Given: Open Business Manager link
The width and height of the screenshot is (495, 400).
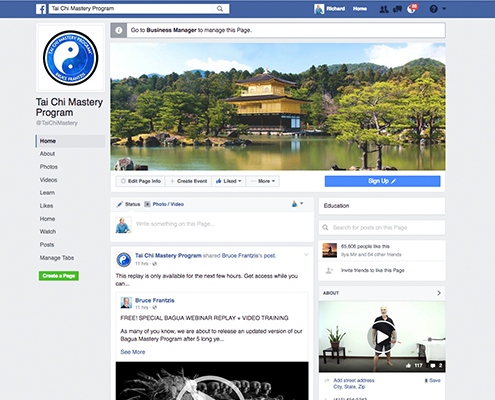Looking at the screenshot, I should tap(171, 30).
